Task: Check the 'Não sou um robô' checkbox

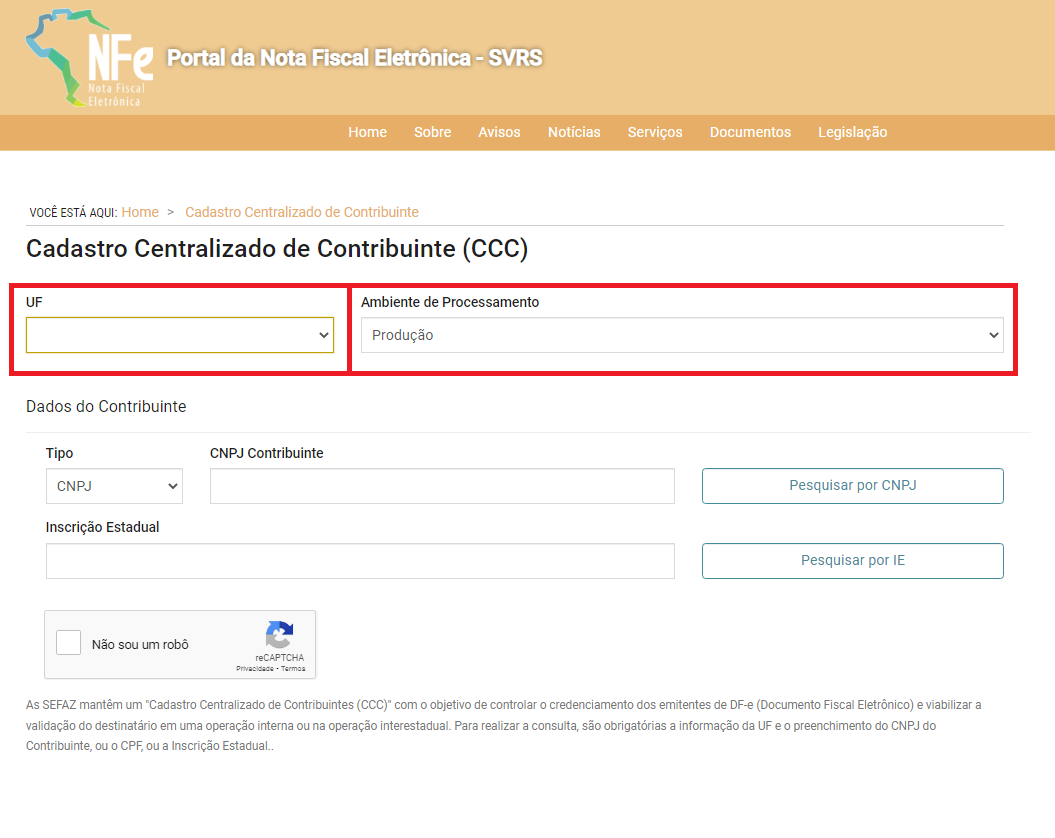Action: pyautogui.click(x=69, y=643)
